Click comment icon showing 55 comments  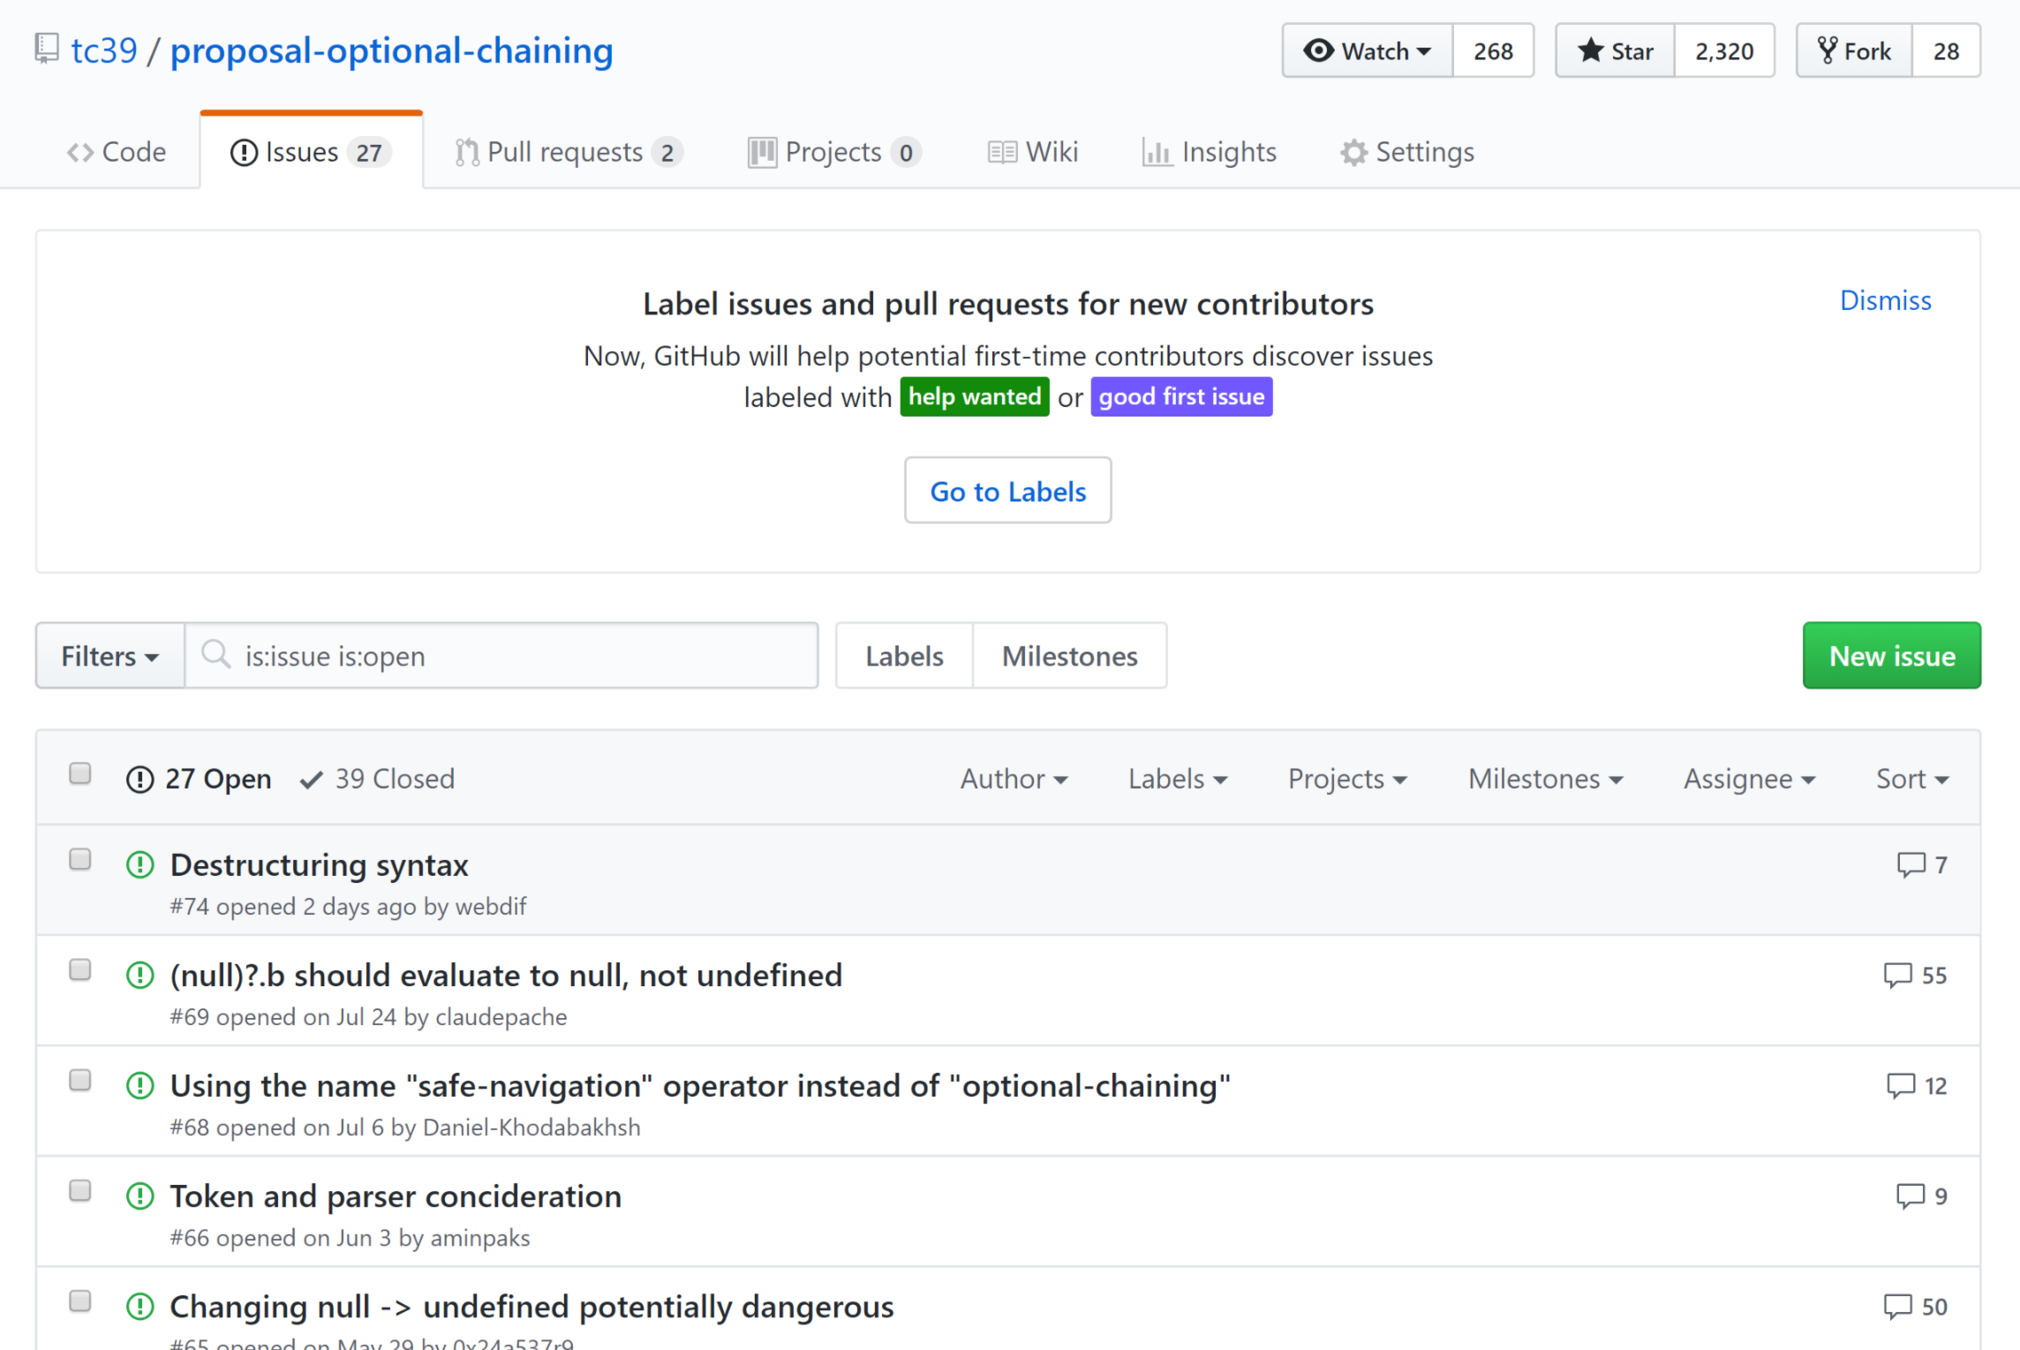[1897, 975]
